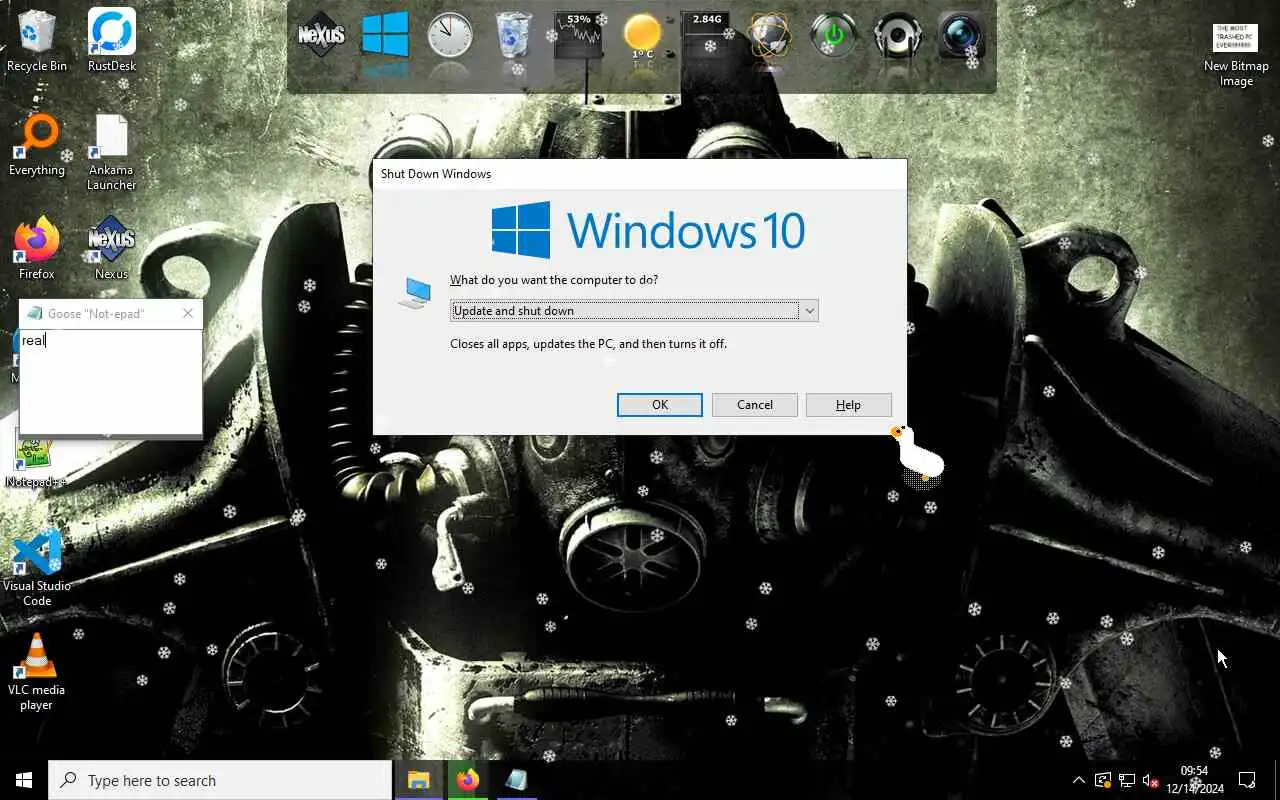Click the globe network icon in the dock
This screenshot has width=1280, height=800.
point(770,37)
